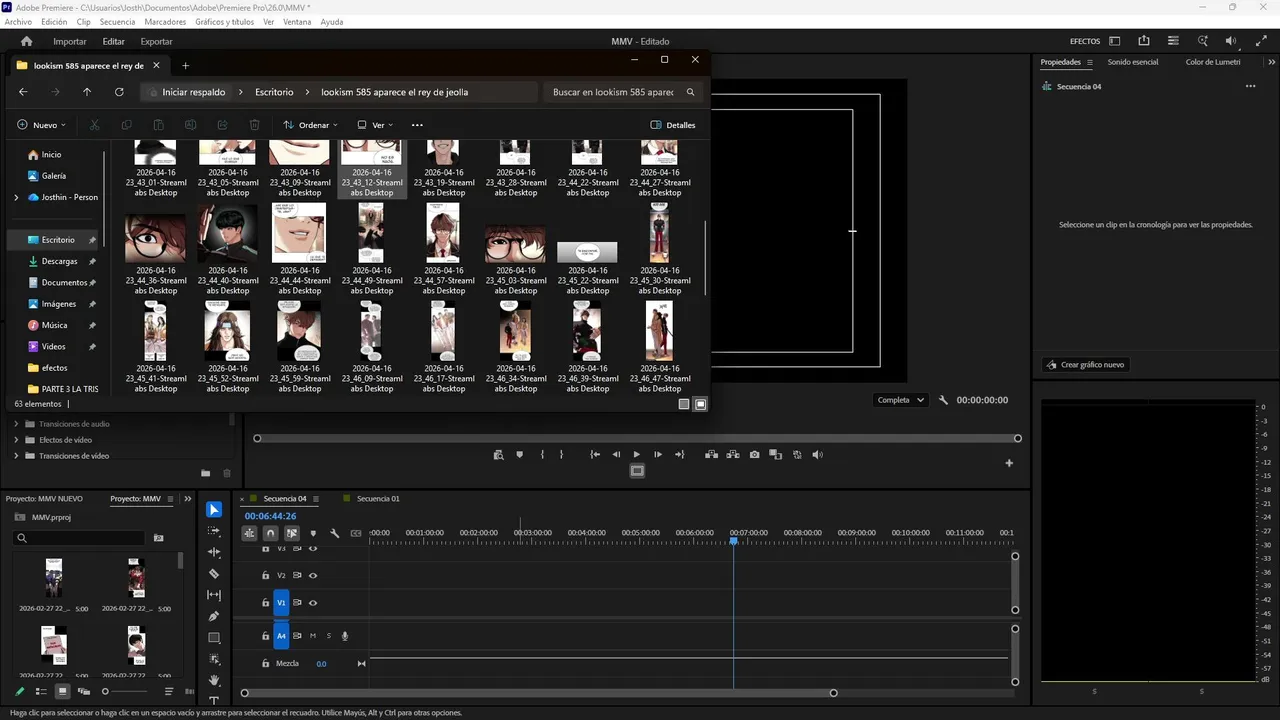Image resolution: width=1280 pixels, height=720 pixels.
Task: Mute the A4 audio track
Action: pos(313,636)
